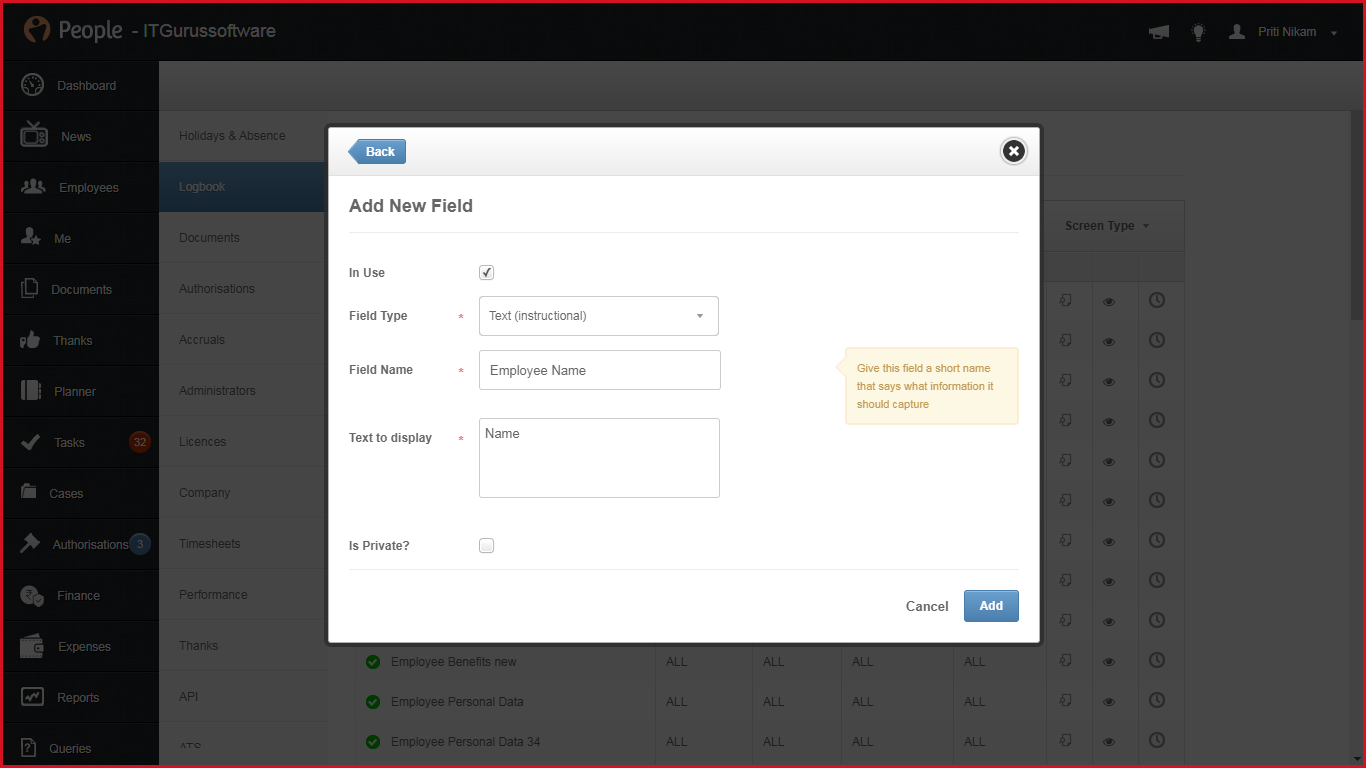Click green check icon beside Employee Personal Data 34
The image size is (1366, 768).
(x=373, y=742)
